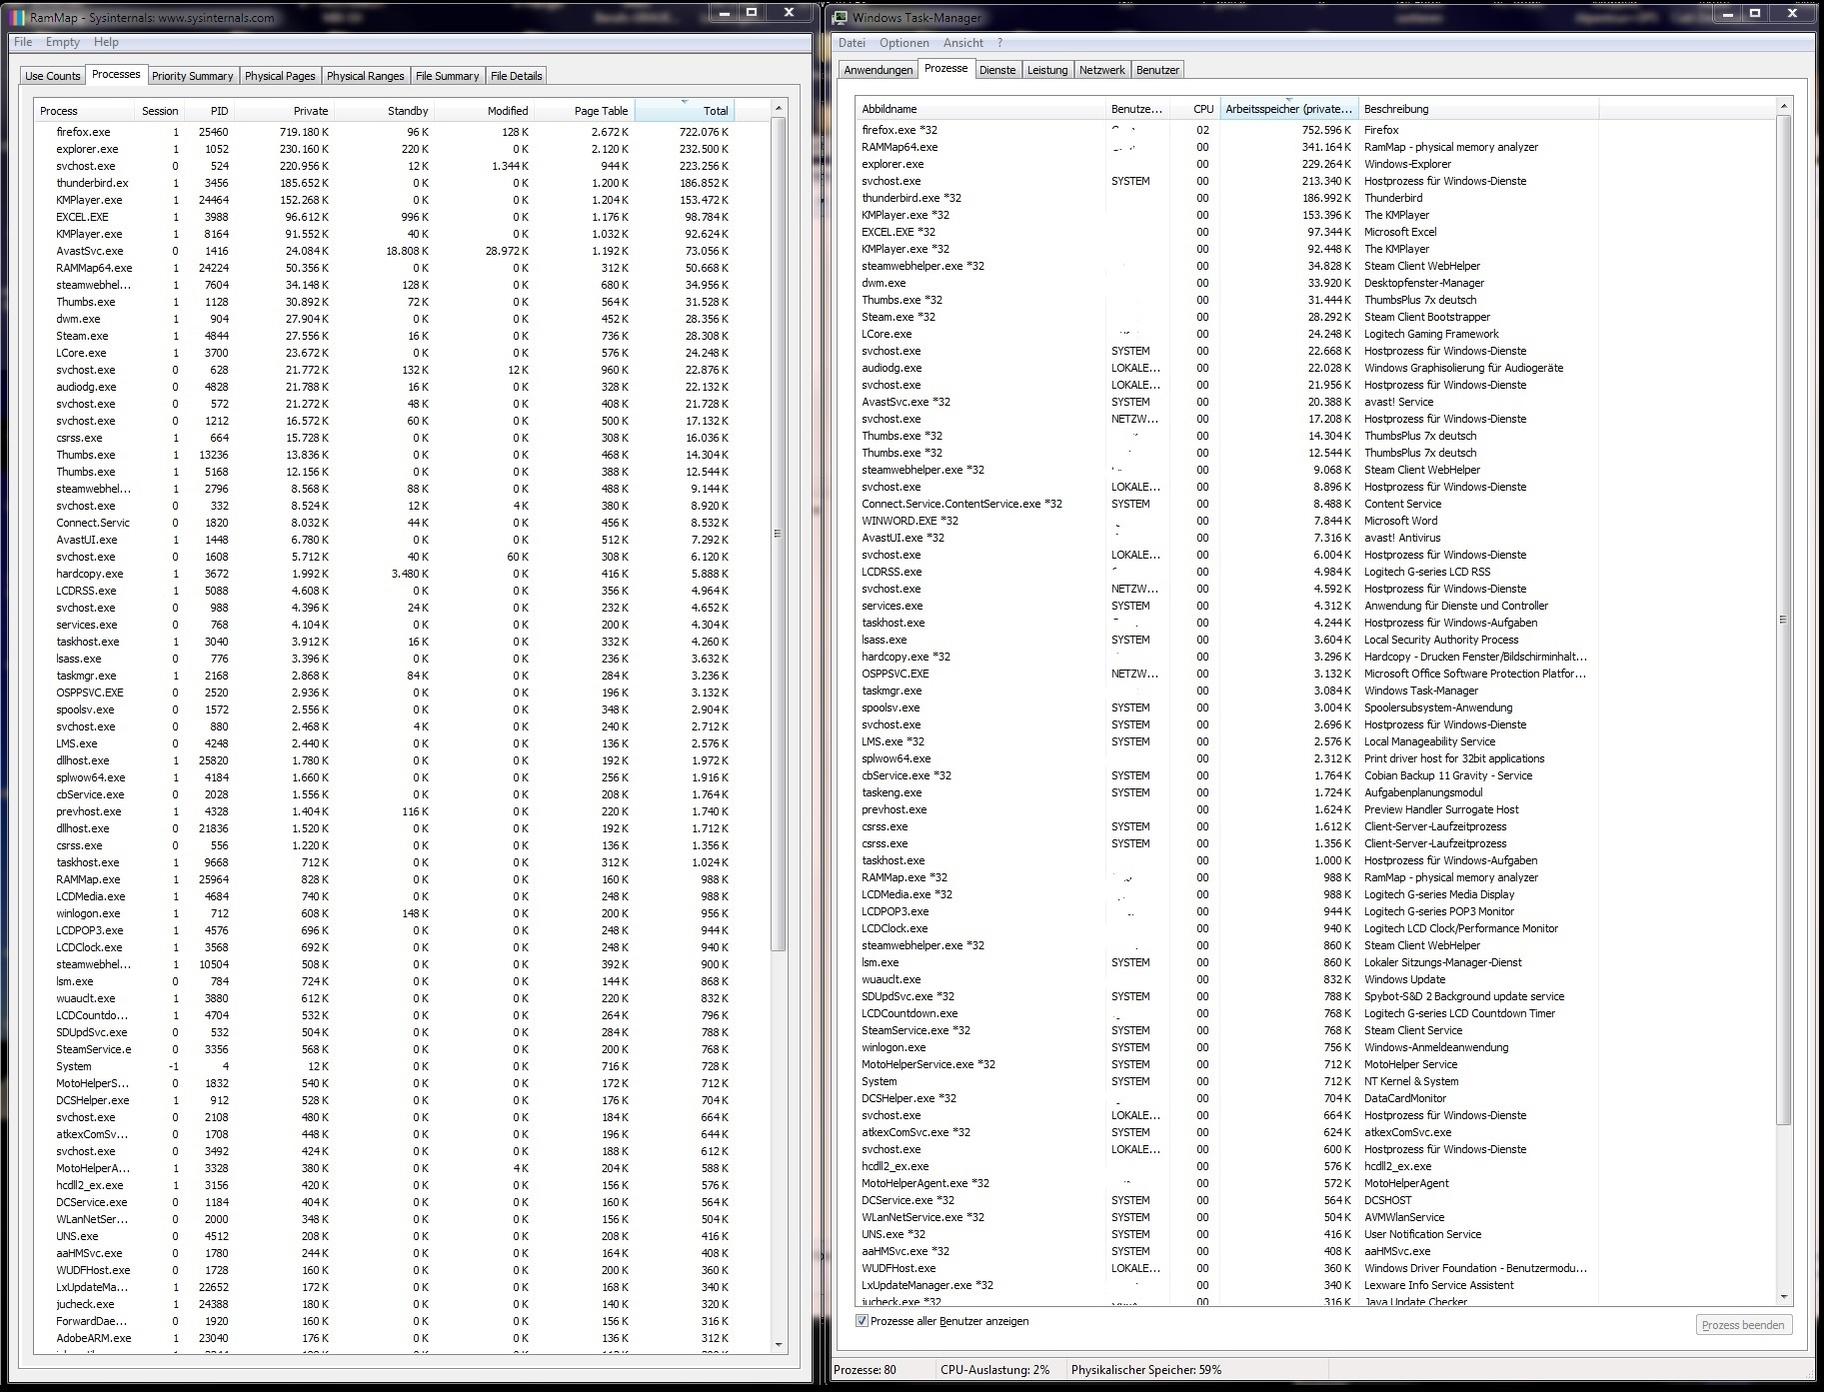Select OSPPSVC.EXE row in Task-Manager

[x=1227, y=674]
